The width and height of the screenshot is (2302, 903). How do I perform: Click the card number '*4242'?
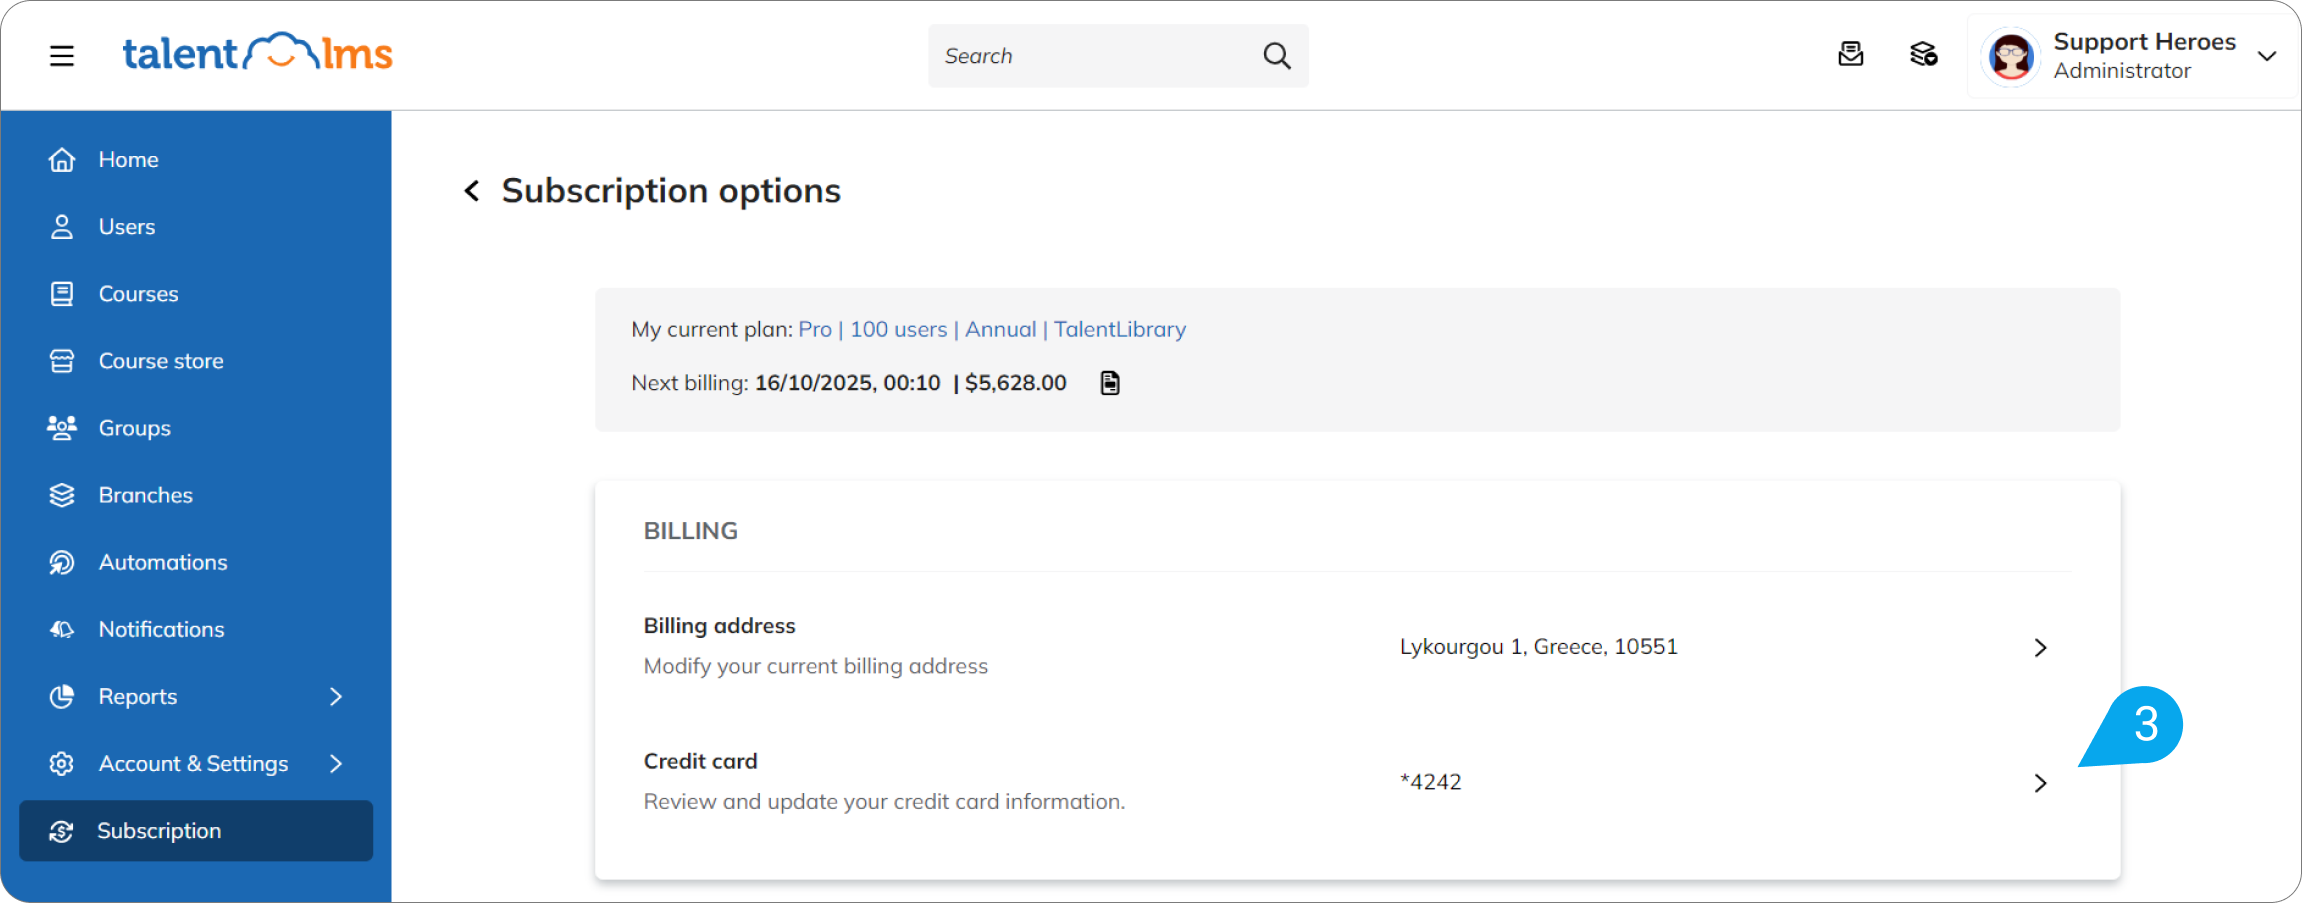[1431, 782]
